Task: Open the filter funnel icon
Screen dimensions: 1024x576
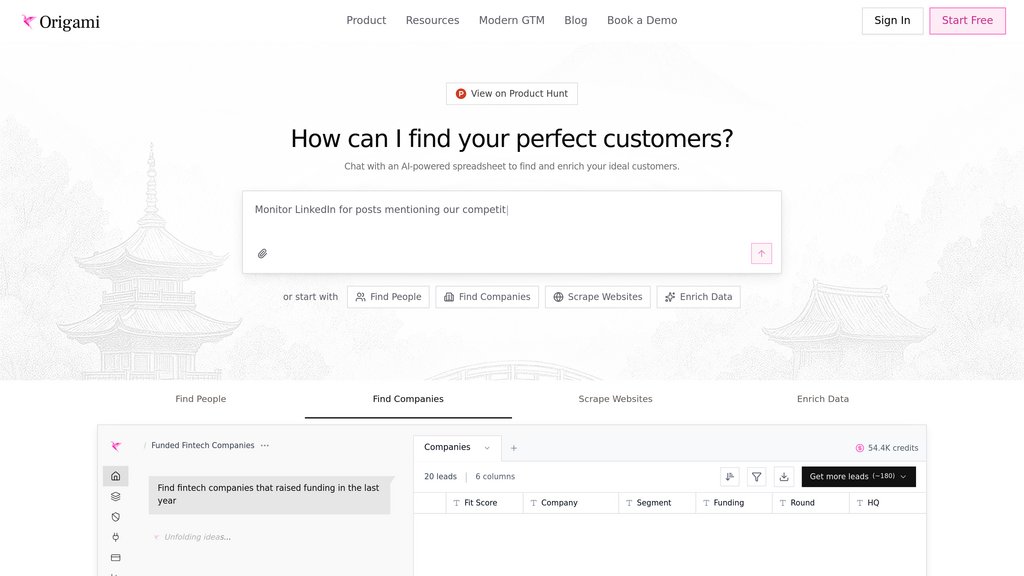Action: click(757, 477)
